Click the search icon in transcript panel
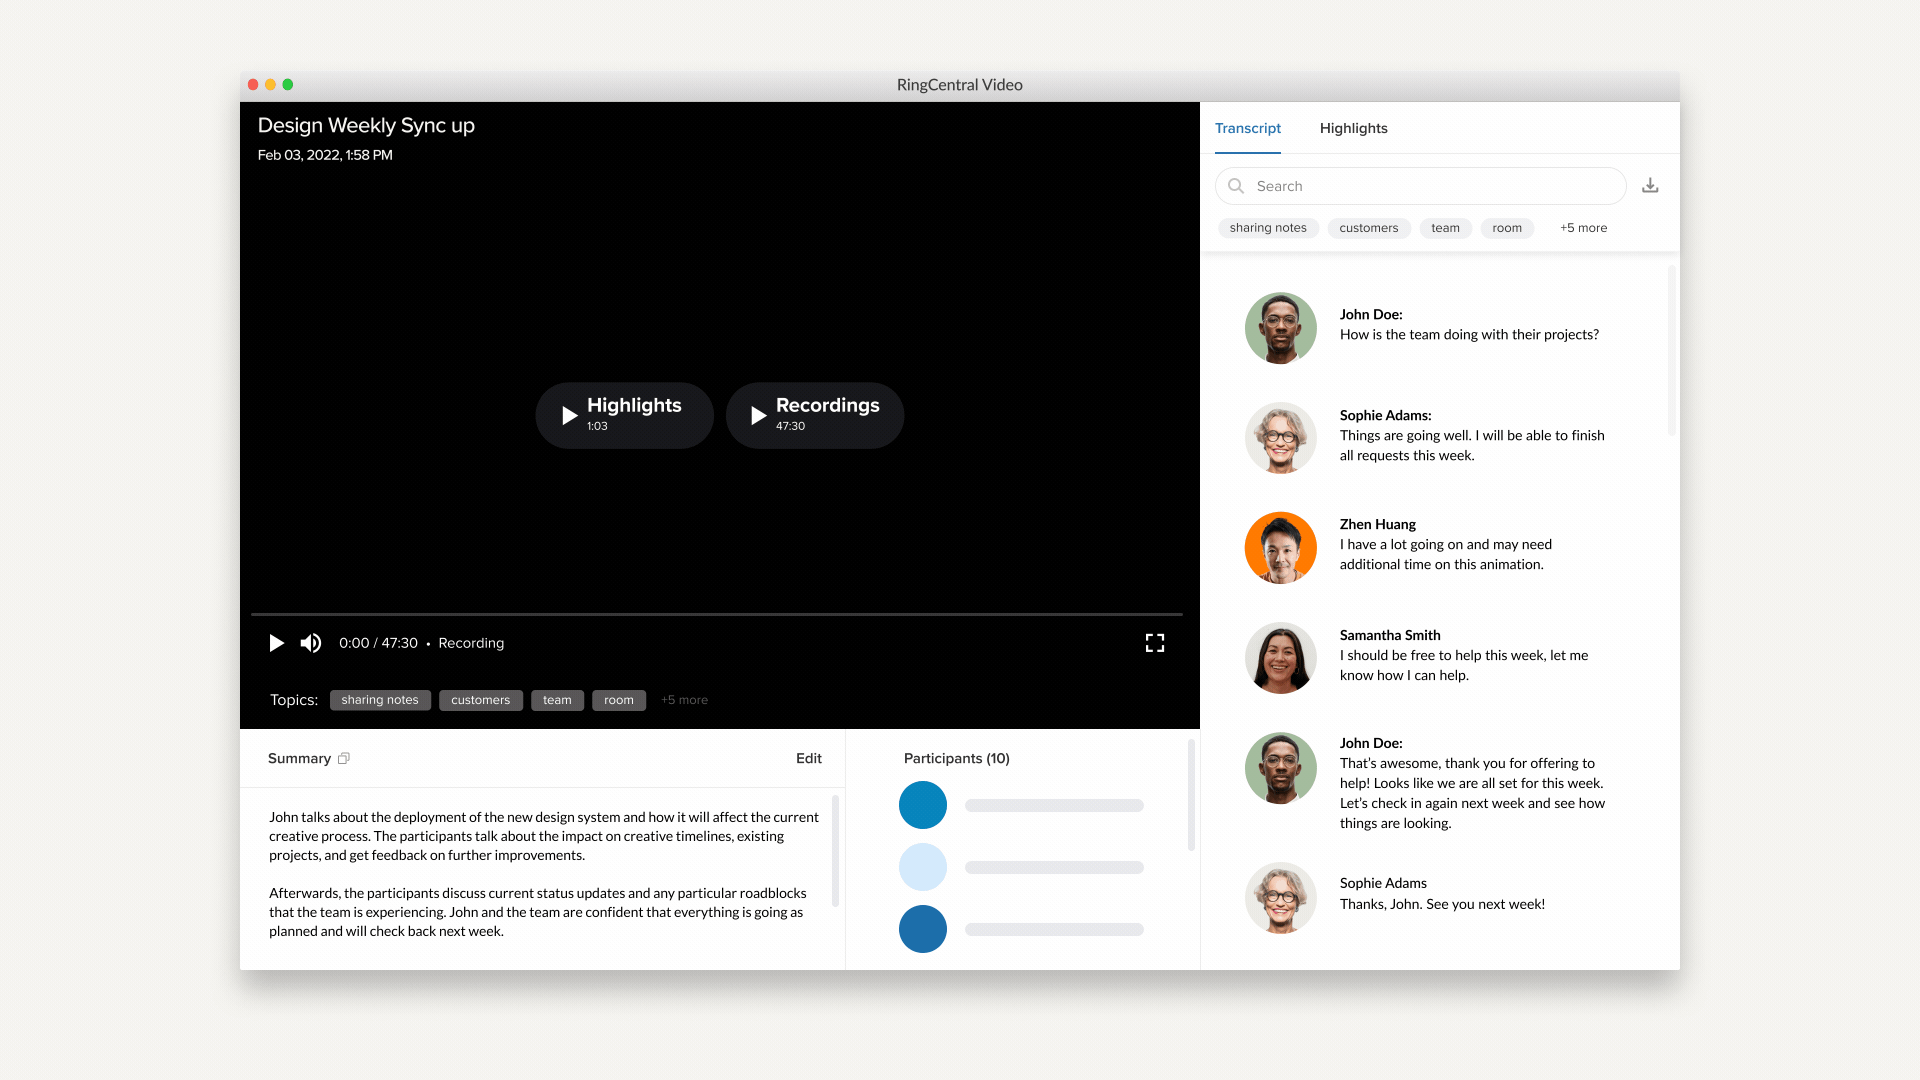The height and width of the screenshot is (1080, 1920). pyautogui.click(x=1236, y=185)
